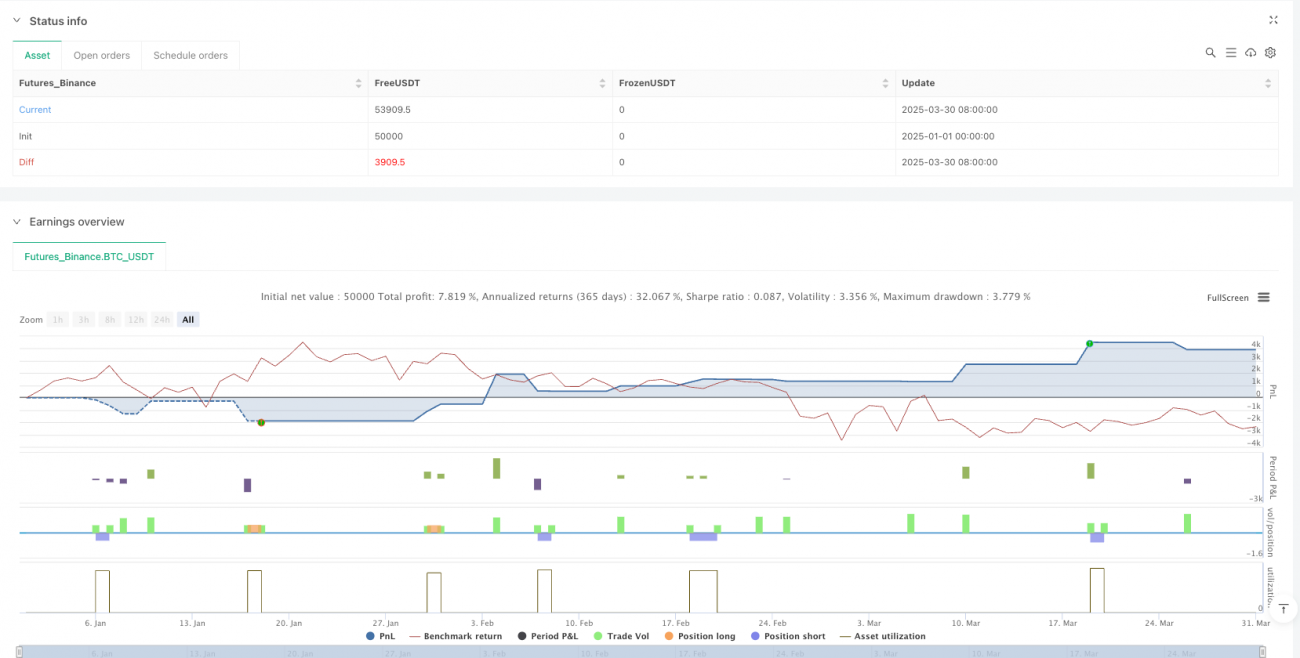The image size is (1300, 658).
Task: Open the list menu icon above table
Action: 1230,53
